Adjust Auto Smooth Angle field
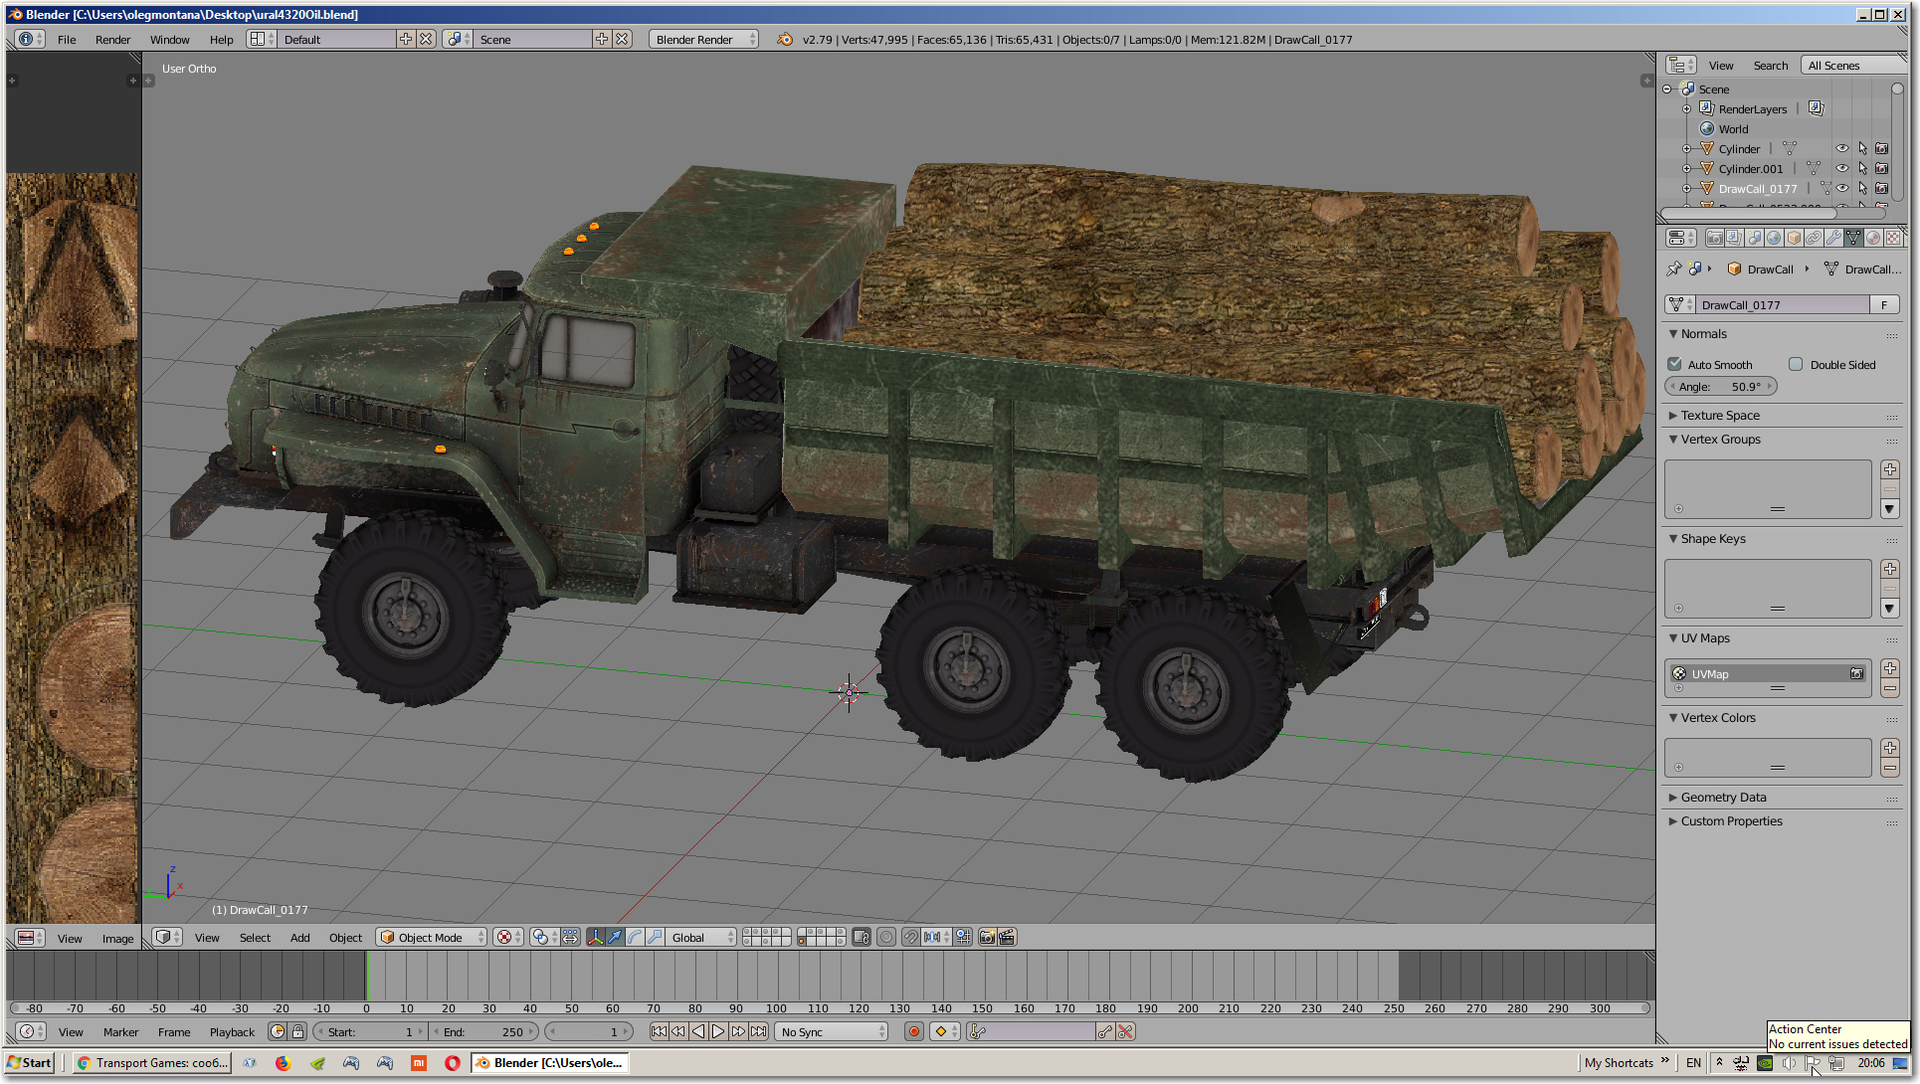The image size is (1920, 1084). [x=1721, y=386]
